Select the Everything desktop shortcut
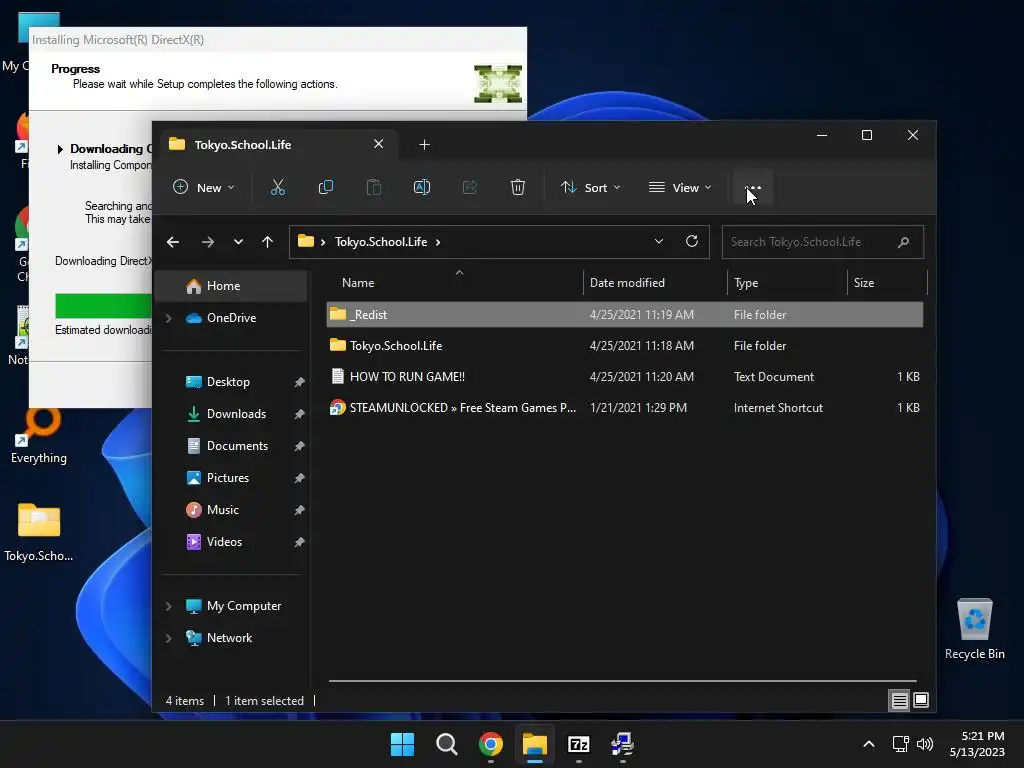 [39, 436]
